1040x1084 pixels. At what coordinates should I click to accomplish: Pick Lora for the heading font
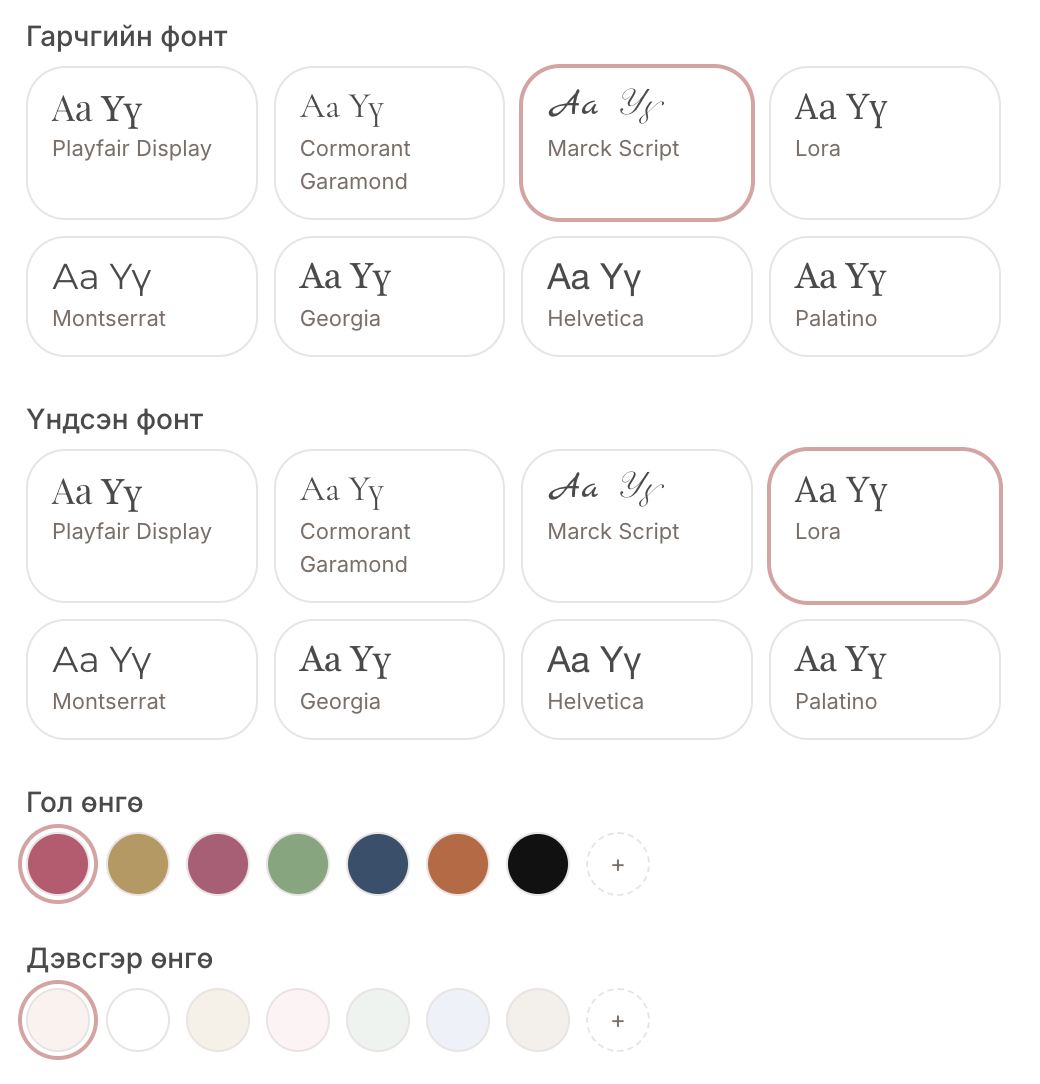pos(885,143)
